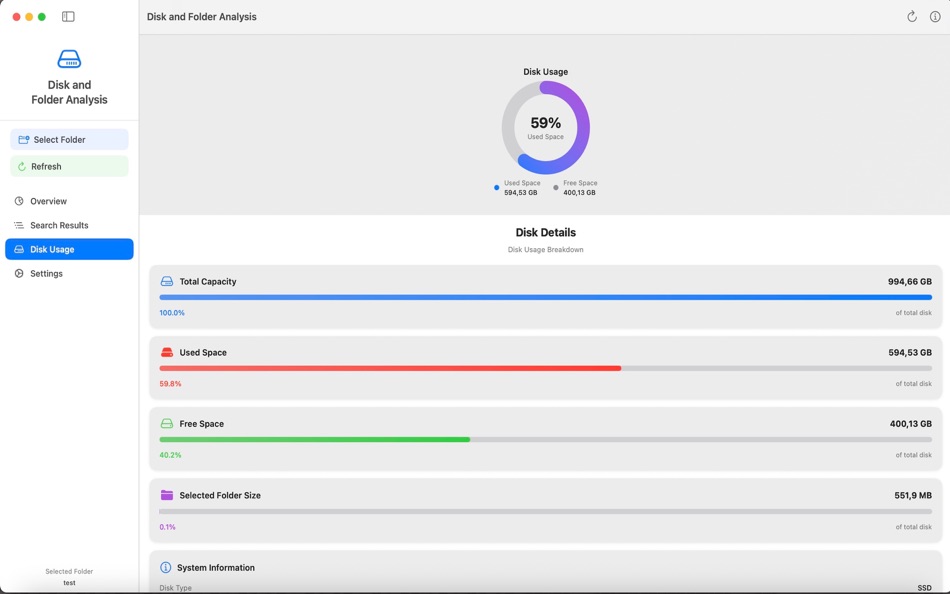Click the green Refresh button
Viewport: 950px width, 594px height.
coord(68,166)
